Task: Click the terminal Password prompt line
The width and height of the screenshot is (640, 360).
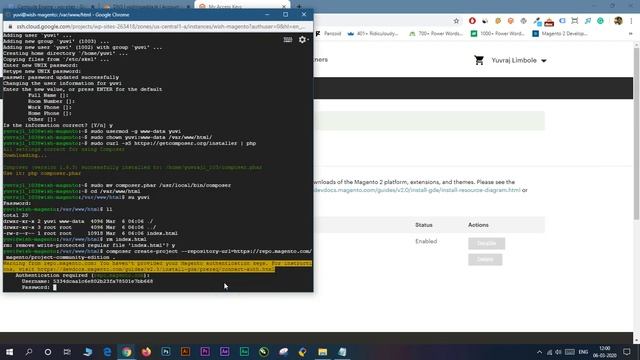Action: [39, 287]
